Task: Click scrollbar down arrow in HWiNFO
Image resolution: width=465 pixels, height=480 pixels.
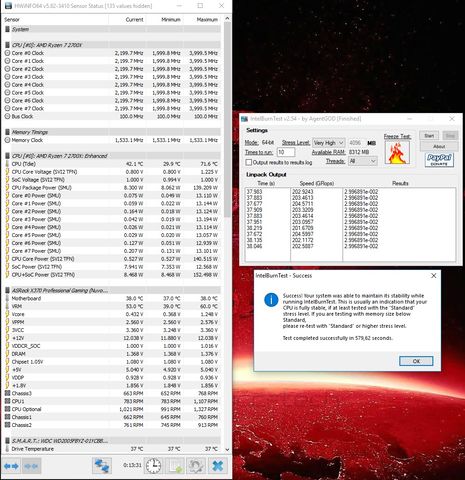Action: click(227, 449)
